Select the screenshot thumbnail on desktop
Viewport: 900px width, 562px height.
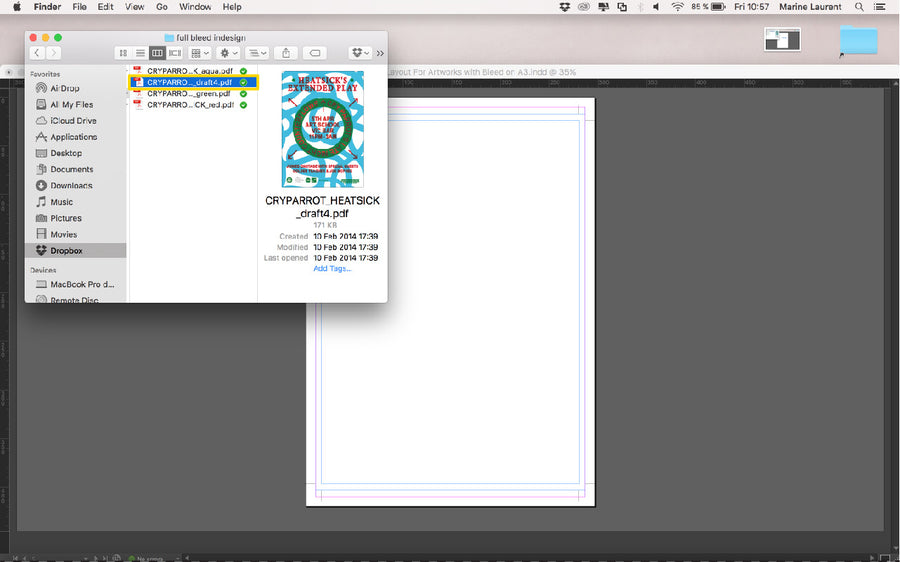(782, 40)
